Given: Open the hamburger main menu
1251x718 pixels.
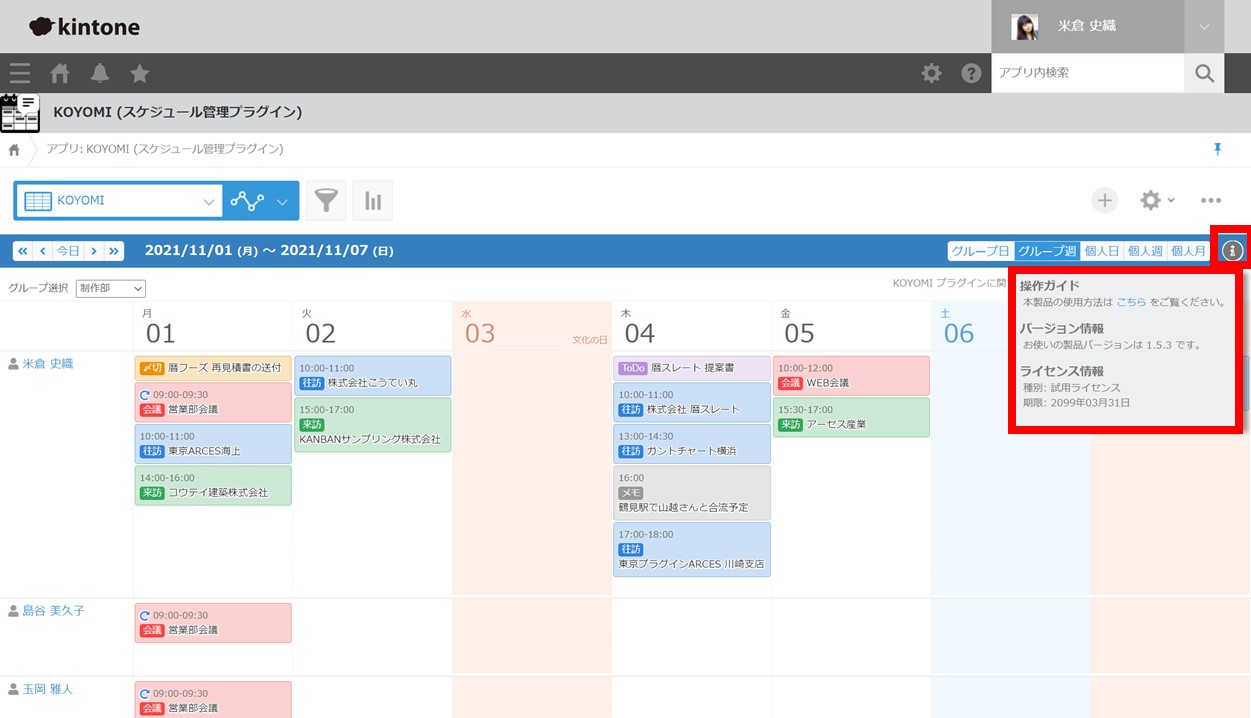Looking at the screenshot, I should pyautogui.click(x=20, y=73).
